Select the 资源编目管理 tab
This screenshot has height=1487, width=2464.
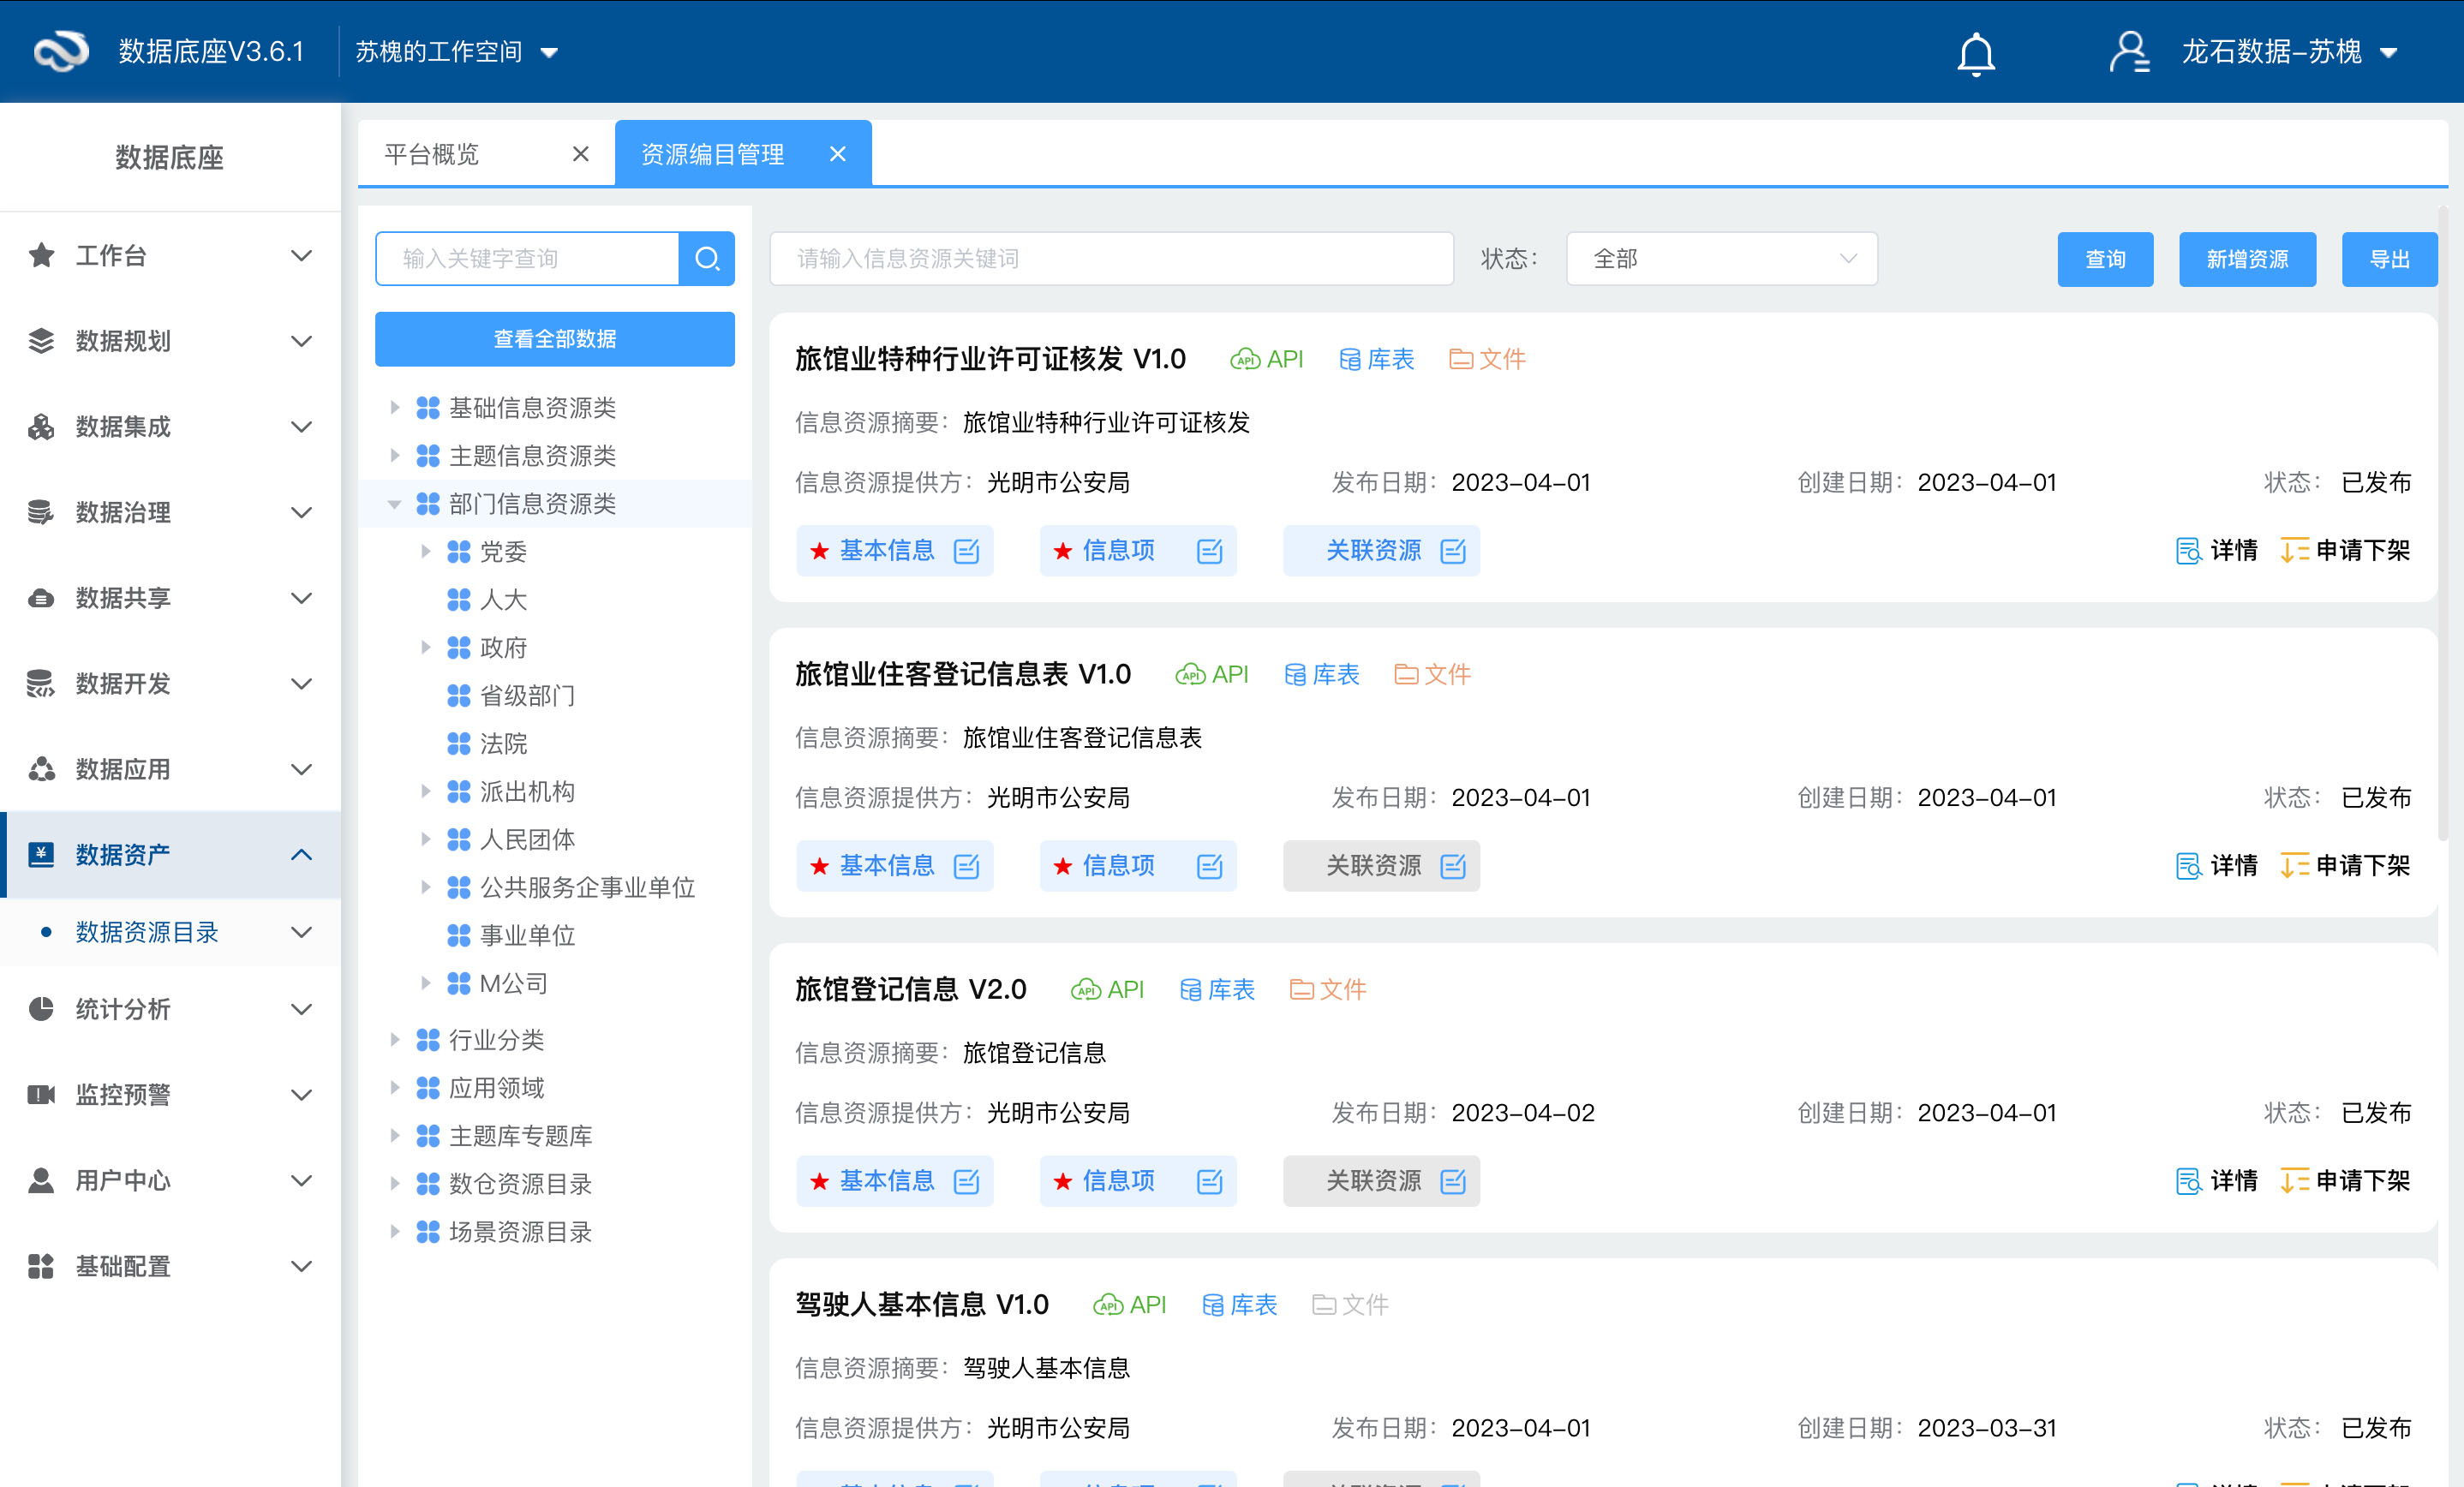[712, 153]
